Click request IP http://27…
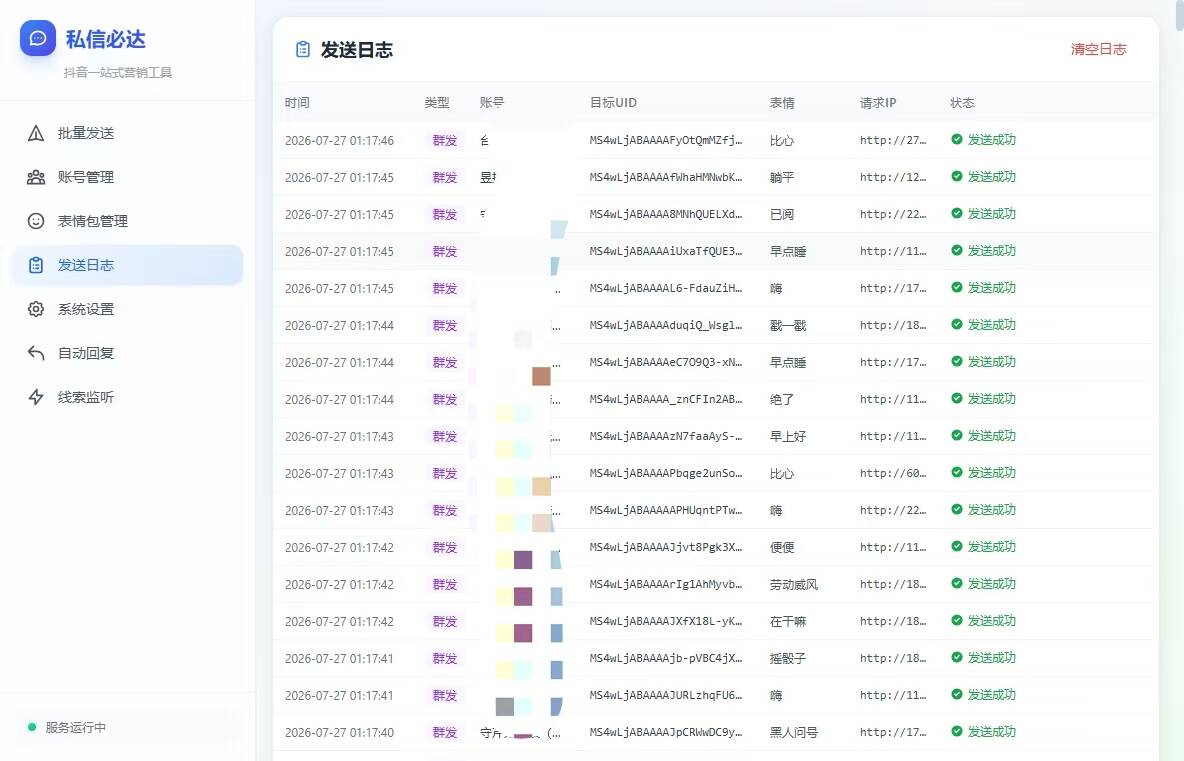The height and width of the screenshot is (761, 1184). [x=893, y=140]
